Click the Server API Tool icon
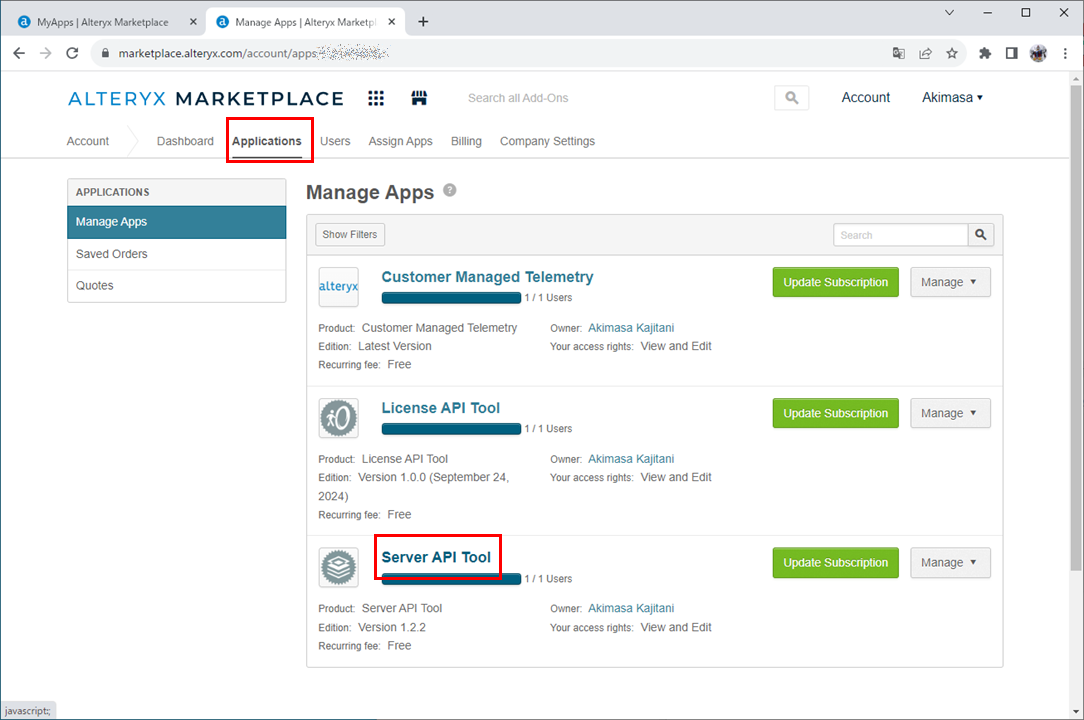Image resolution: width=1084 pixels, height=720 pixels. (x=338, y=567)
